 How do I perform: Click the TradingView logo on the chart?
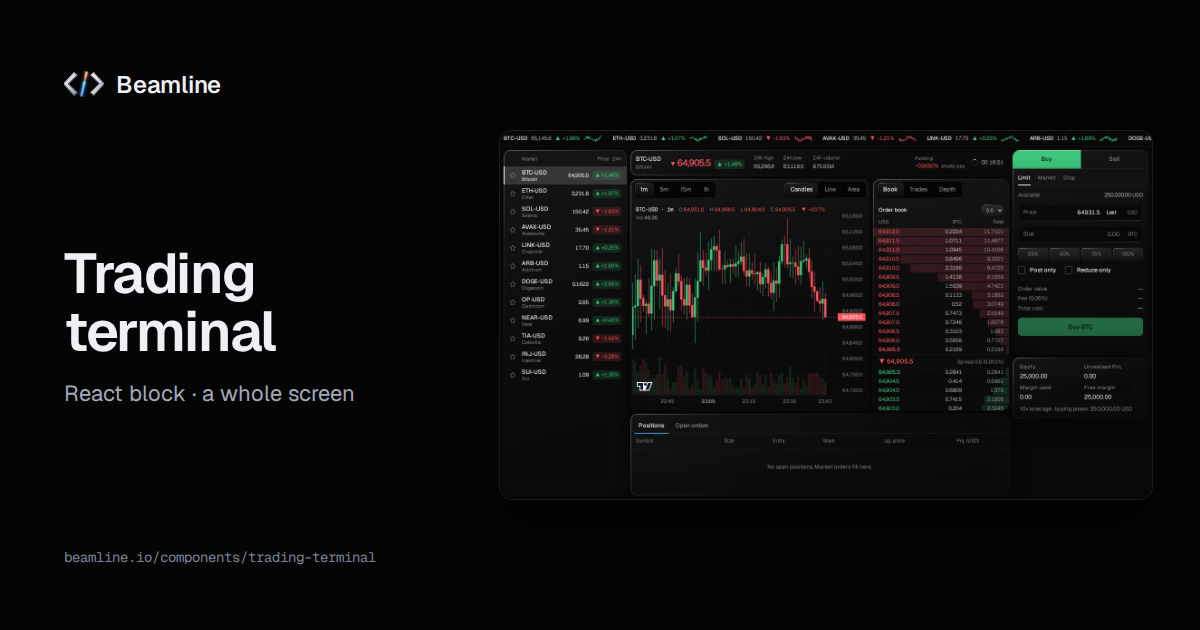pos(645,387)
